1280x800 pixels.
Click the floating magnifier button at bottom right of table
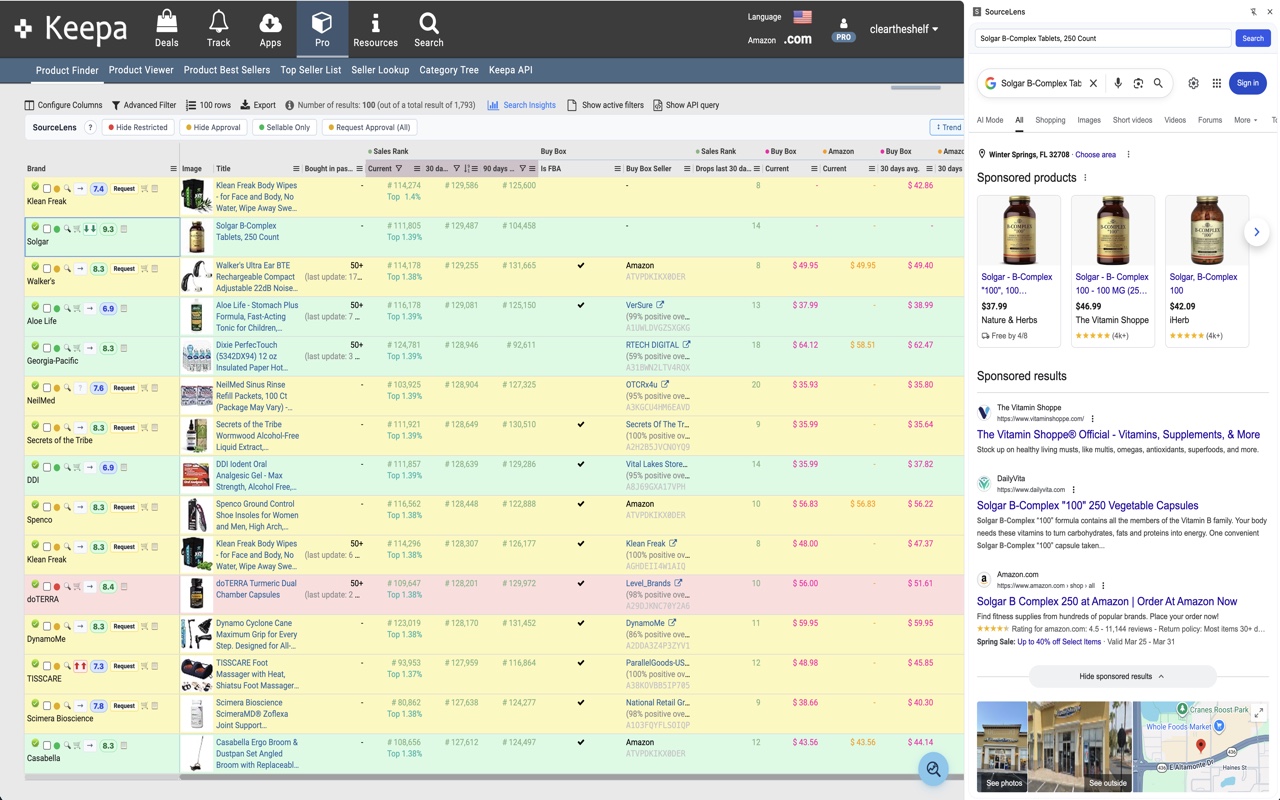(933, 768)
